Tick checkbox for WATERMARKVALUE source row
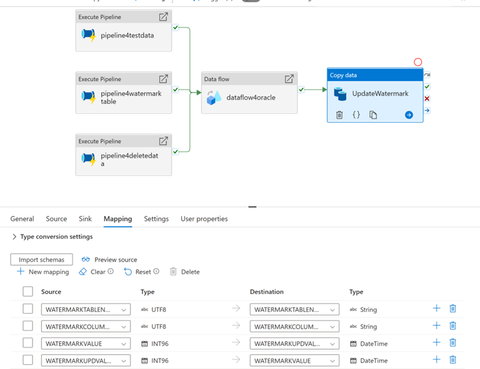480x369 pixels. 28,343
